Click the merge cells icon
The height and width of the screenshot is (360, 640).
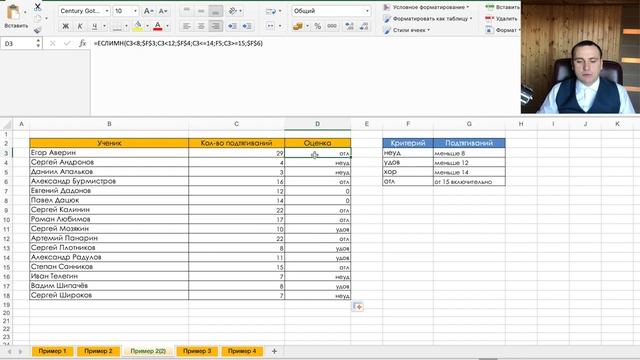270,26
